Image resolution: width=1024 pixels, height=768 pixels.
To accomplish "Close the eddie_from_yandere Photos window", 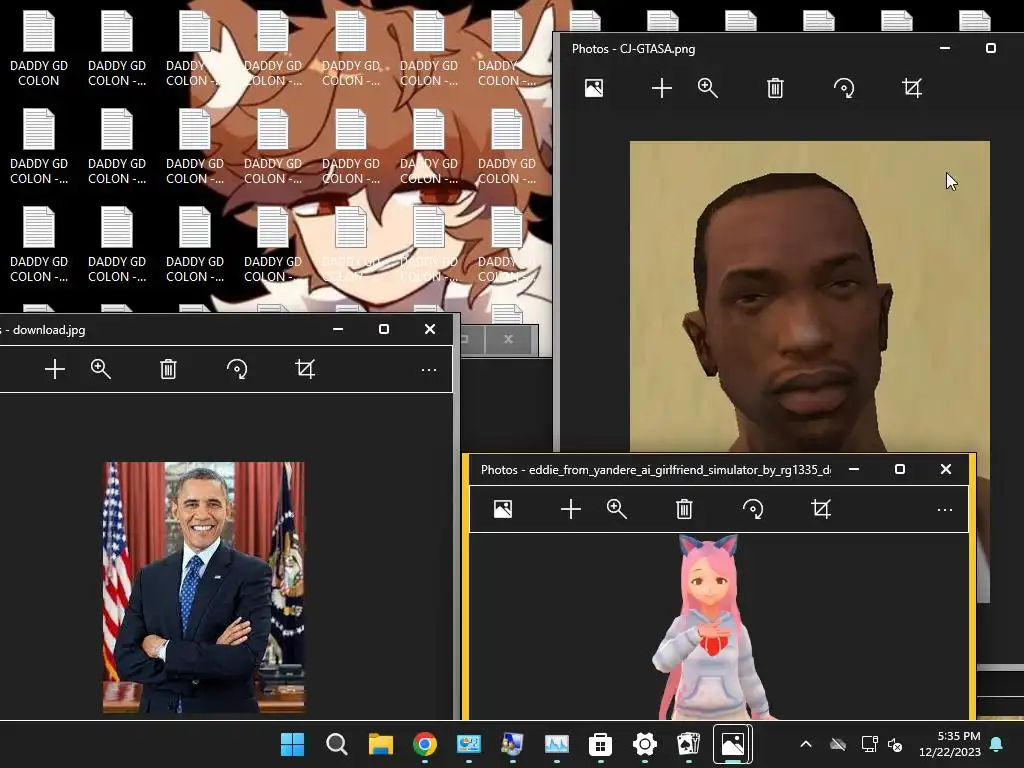I will (946, 469).
